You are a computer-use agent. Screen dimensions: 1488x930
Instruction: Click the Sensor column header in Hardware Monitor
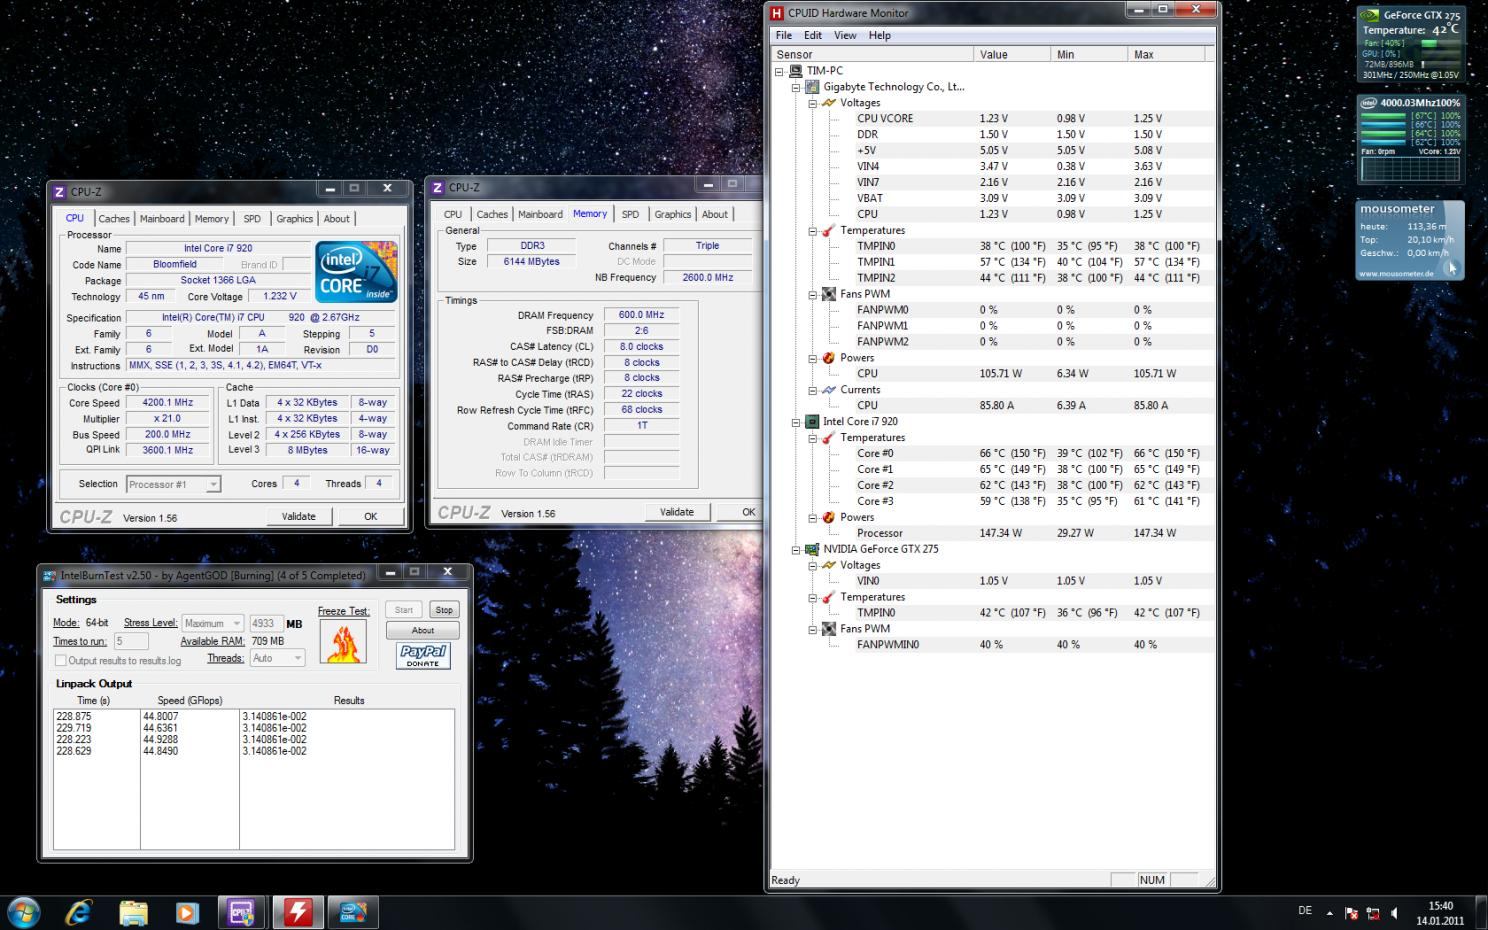[873, 54]
